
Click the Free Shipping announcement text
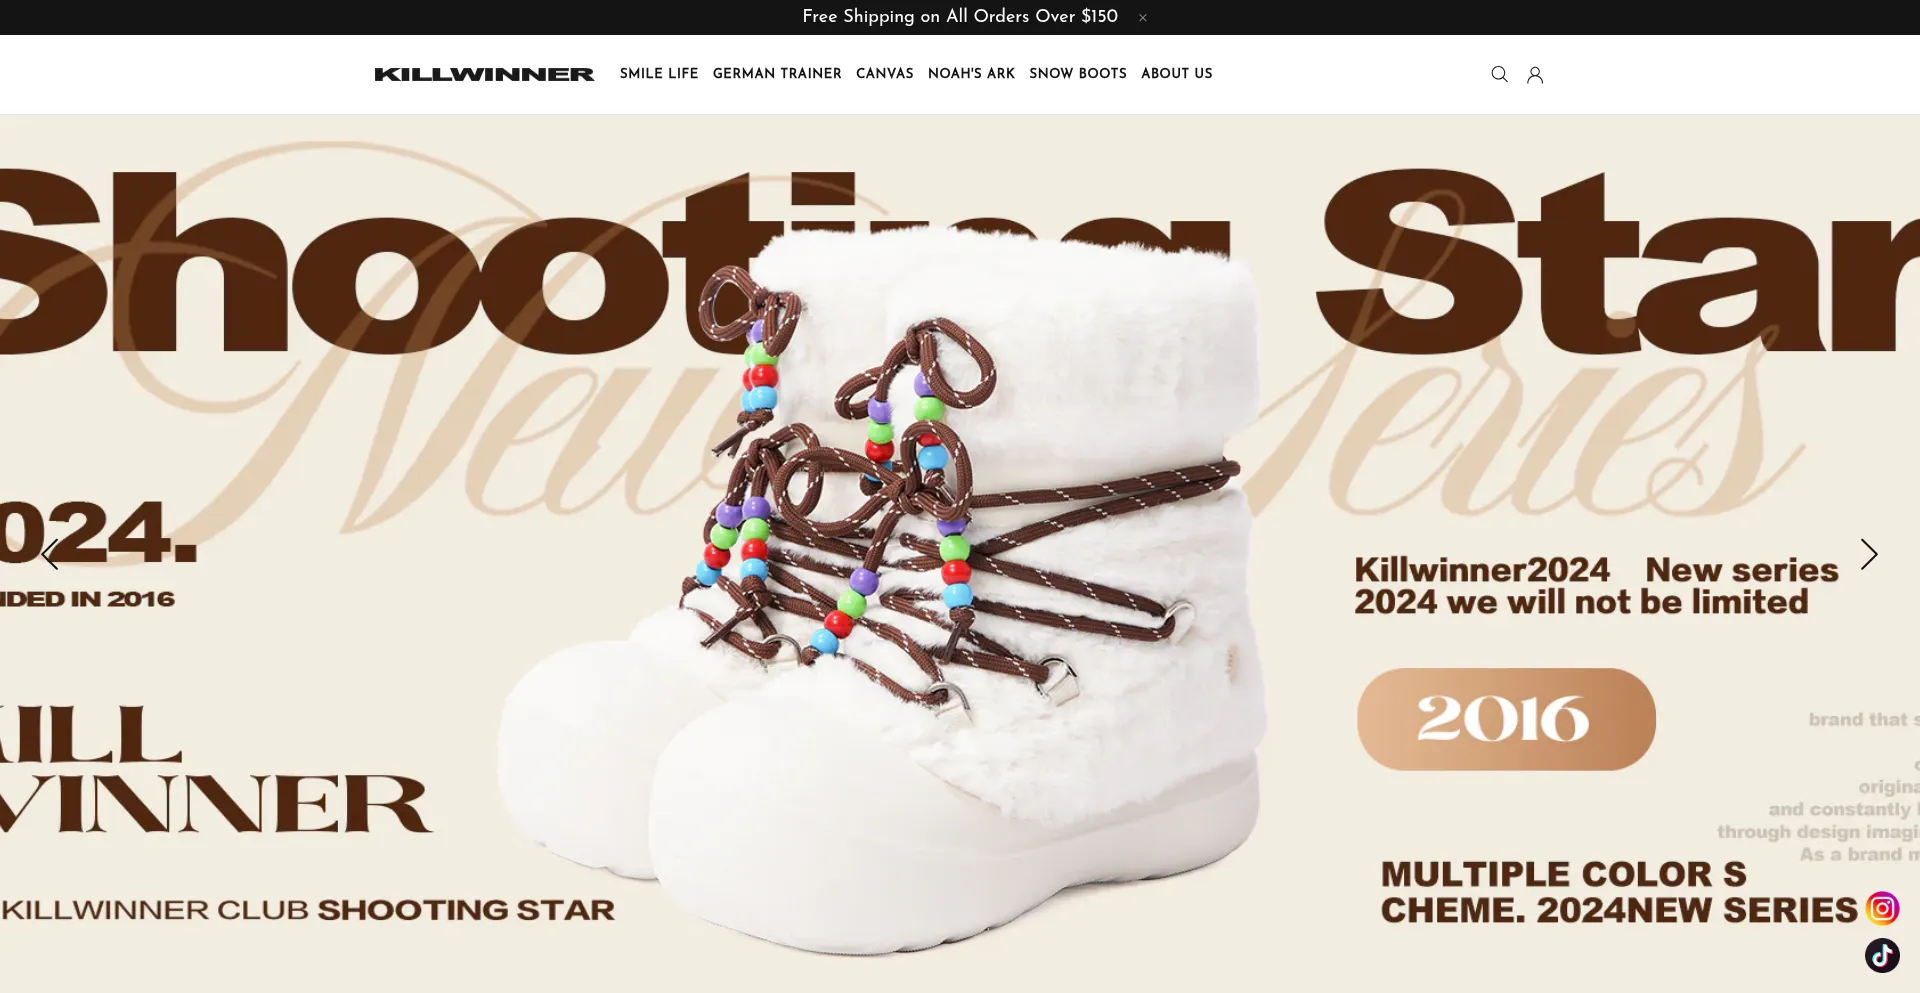[960, 16]
